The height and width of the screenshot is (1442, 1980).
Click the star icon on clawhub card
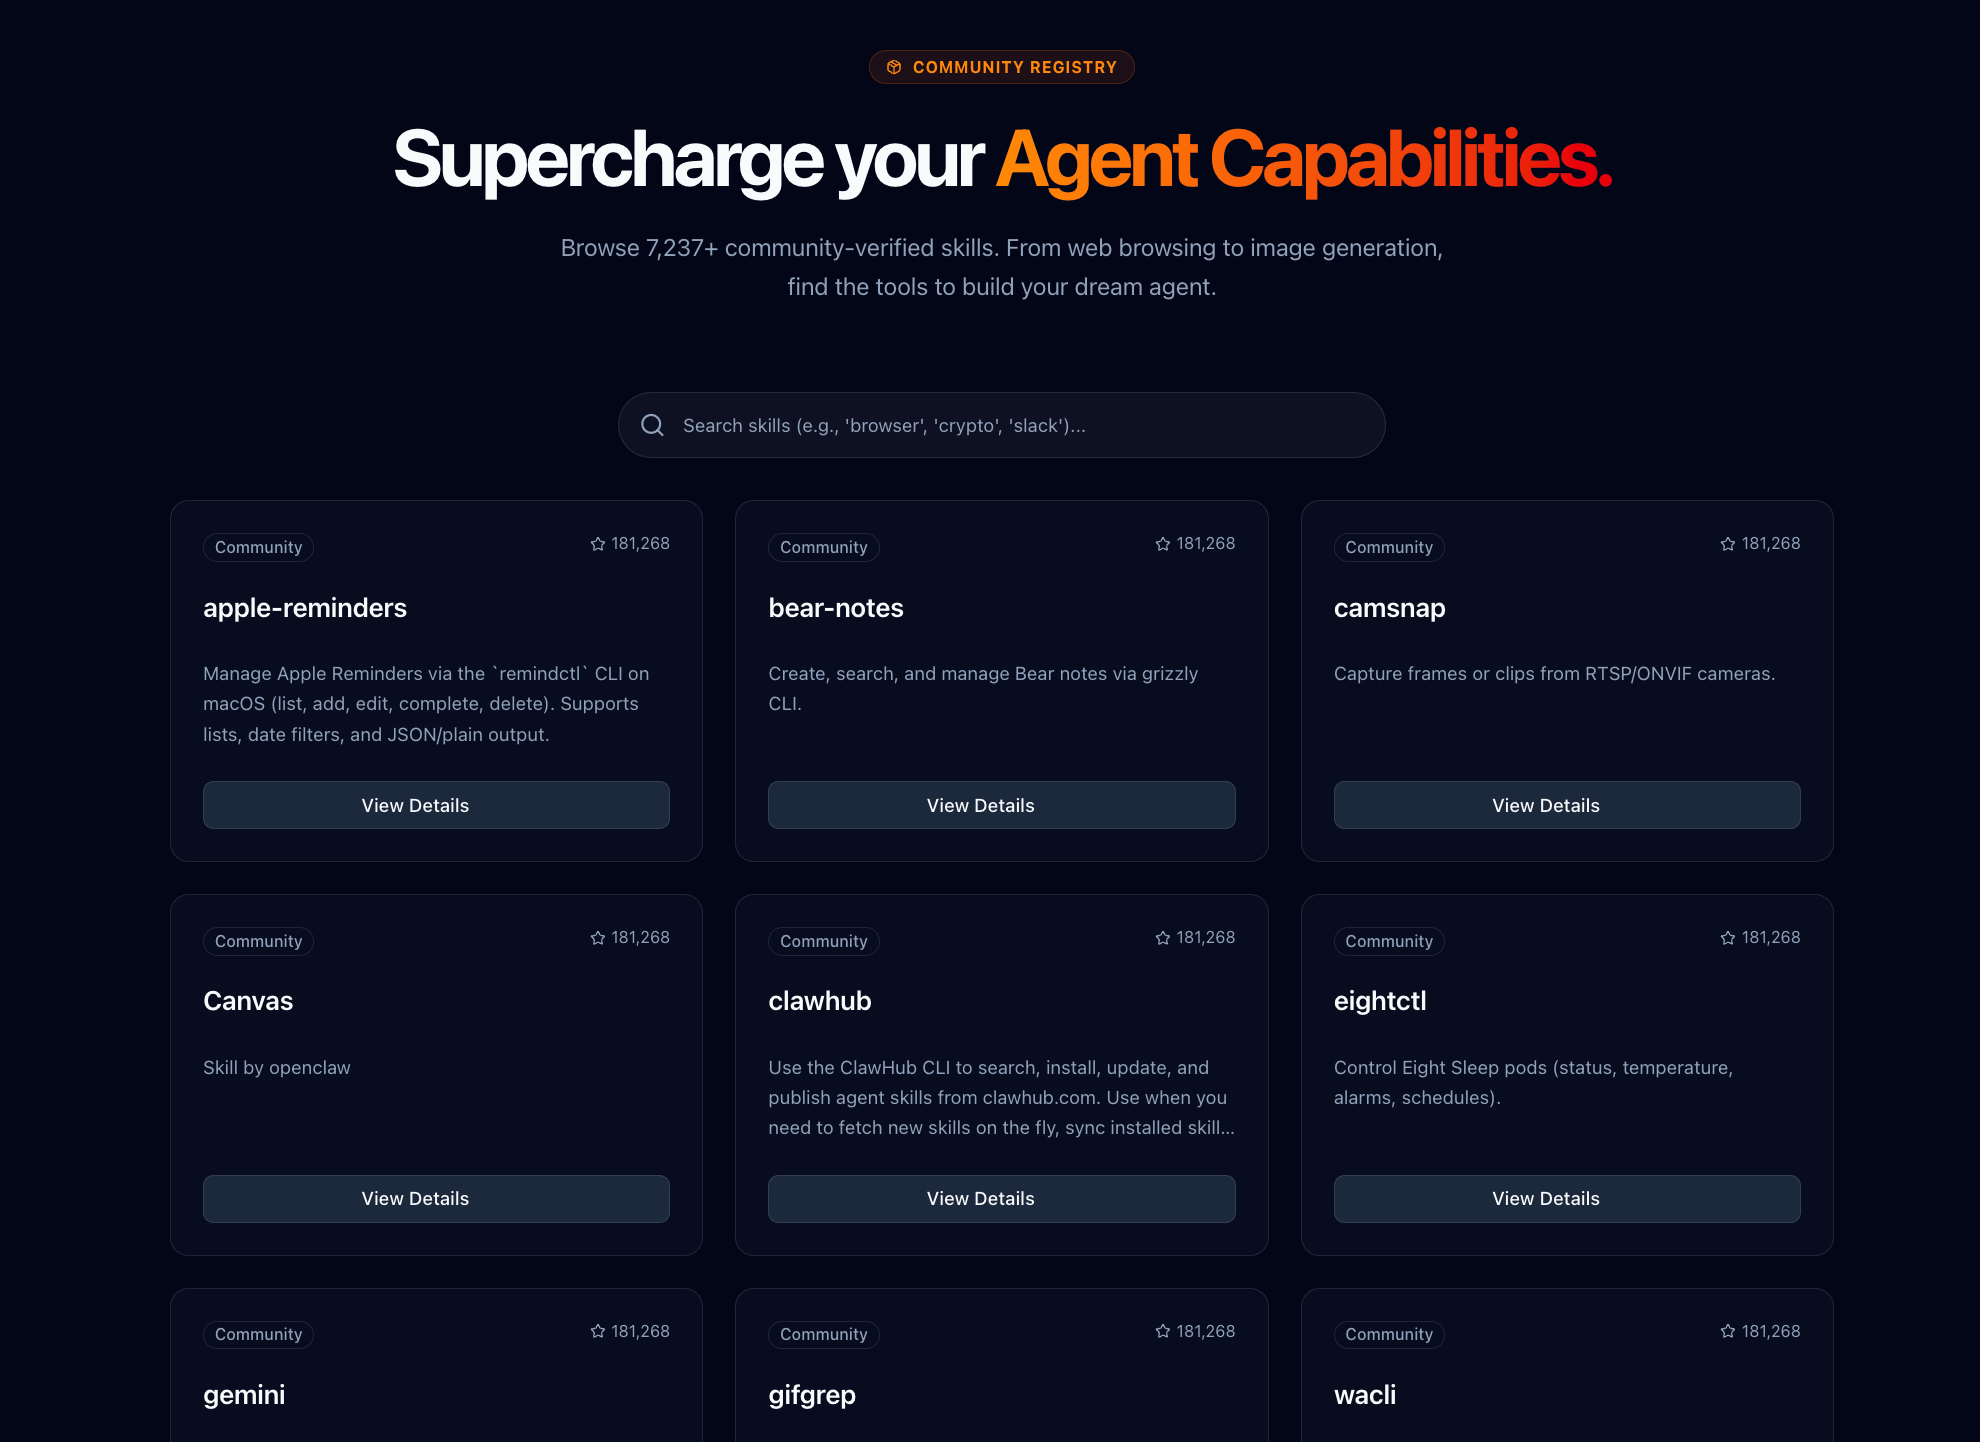(1163, 938)
